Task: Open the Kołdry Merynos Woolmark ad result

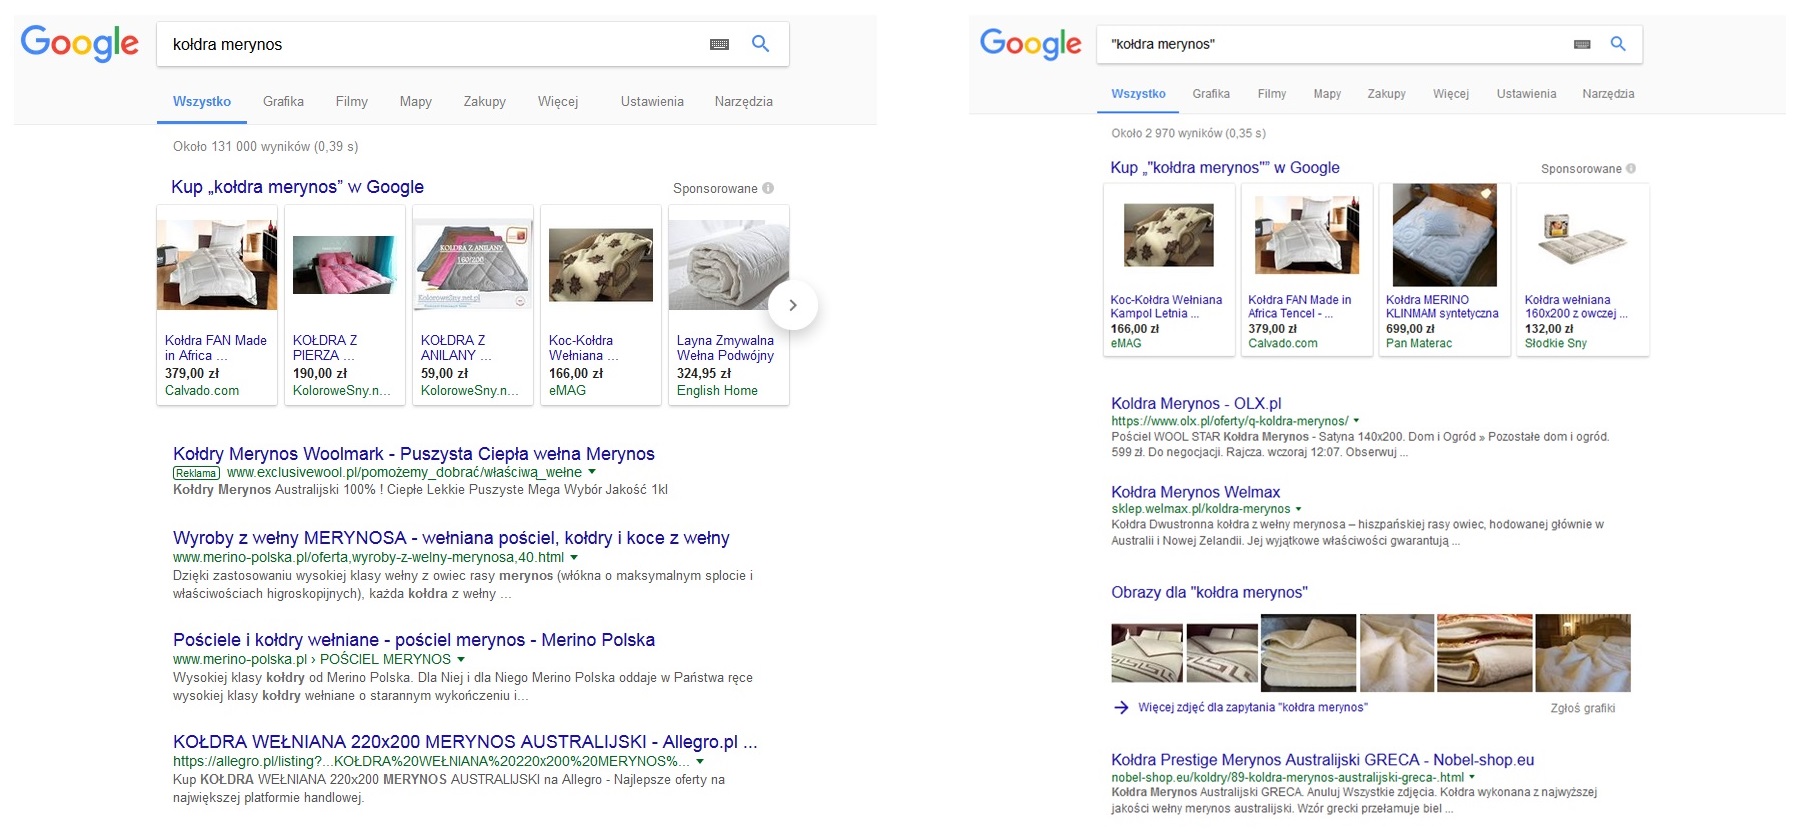Action: pyautogui.click(x=414, y=454)
